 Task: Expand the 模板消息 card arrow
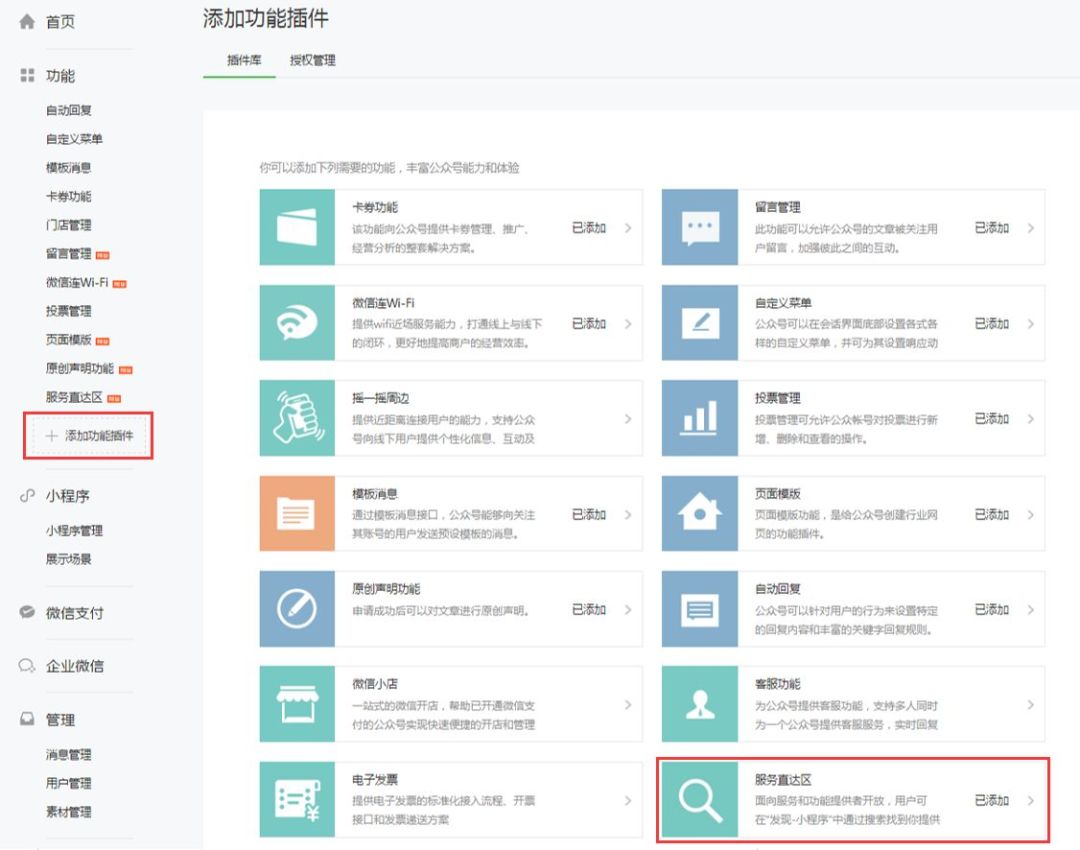click(628, 514)
